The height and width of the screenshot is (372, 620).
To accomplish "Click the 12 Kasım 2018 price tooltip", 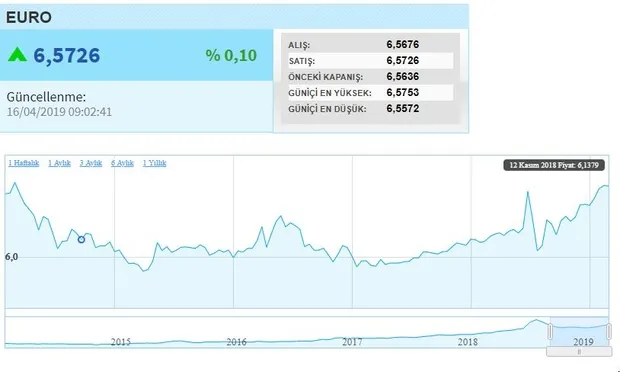I will coord(554,165).
